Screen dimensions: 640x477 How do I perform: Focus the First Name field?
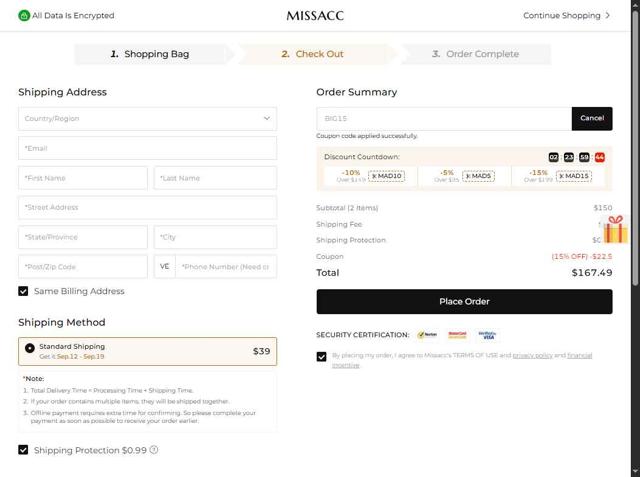83,178
